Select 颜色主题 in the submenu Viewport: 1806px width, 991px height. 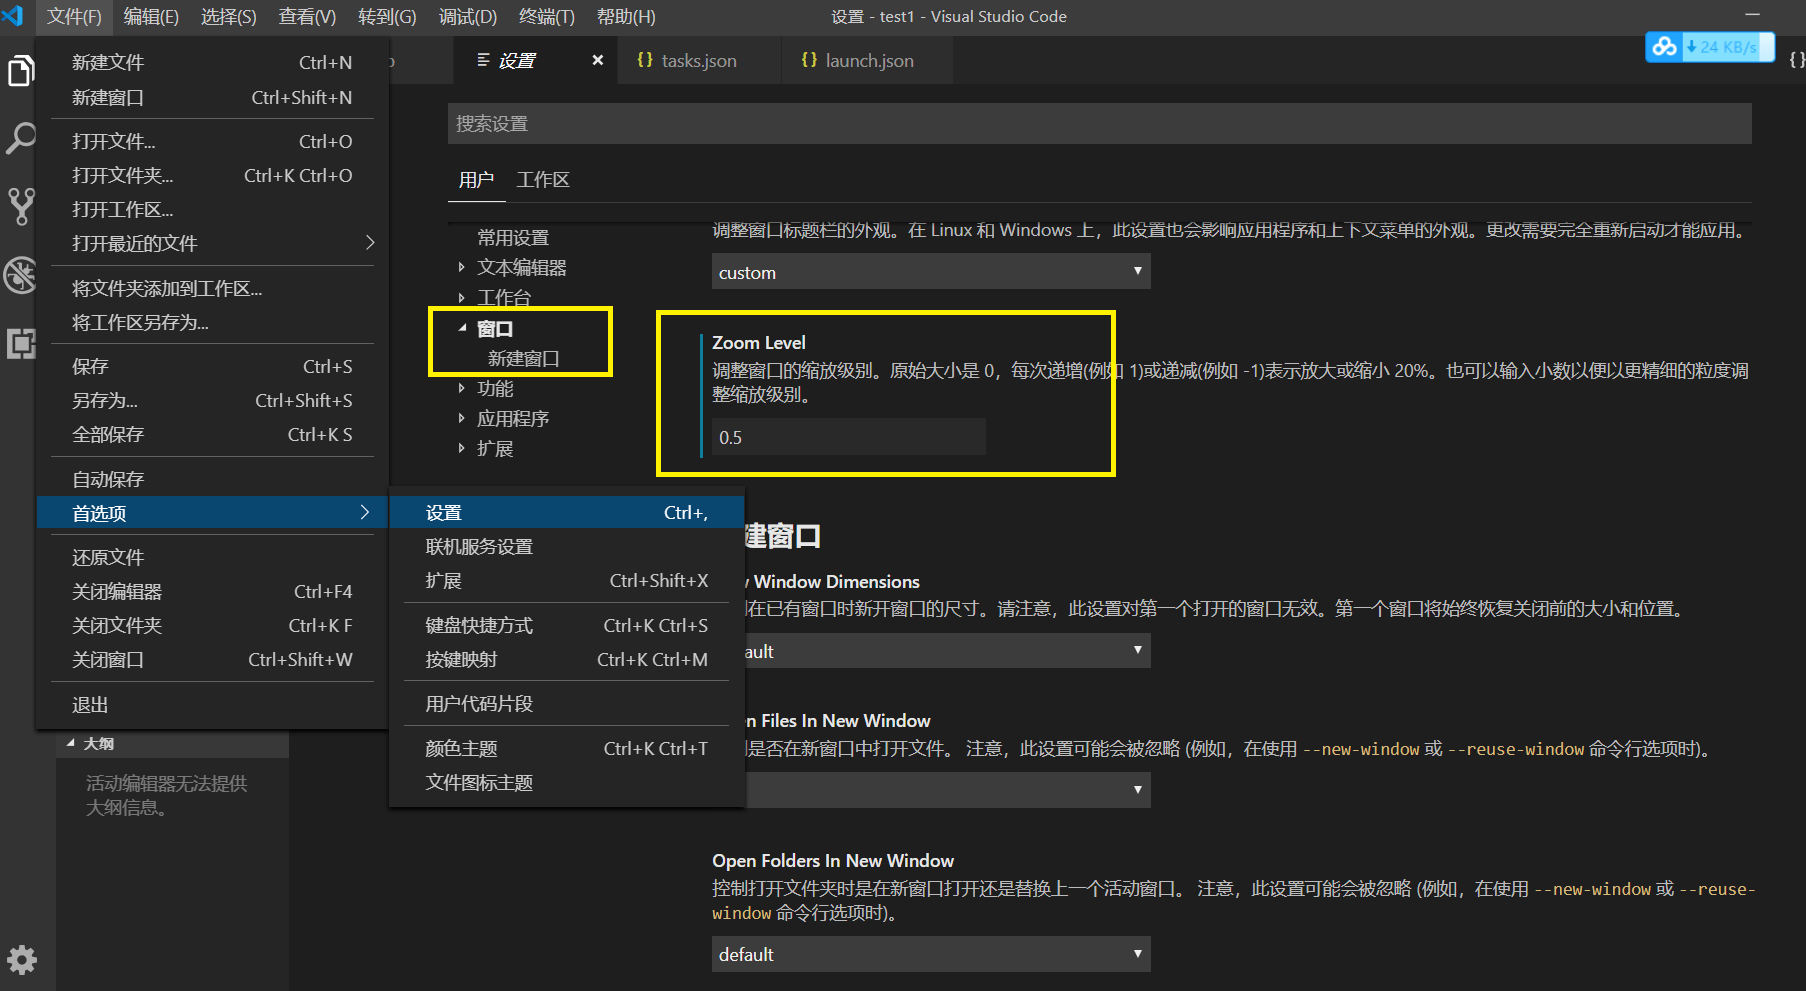[x=567, y=748]
